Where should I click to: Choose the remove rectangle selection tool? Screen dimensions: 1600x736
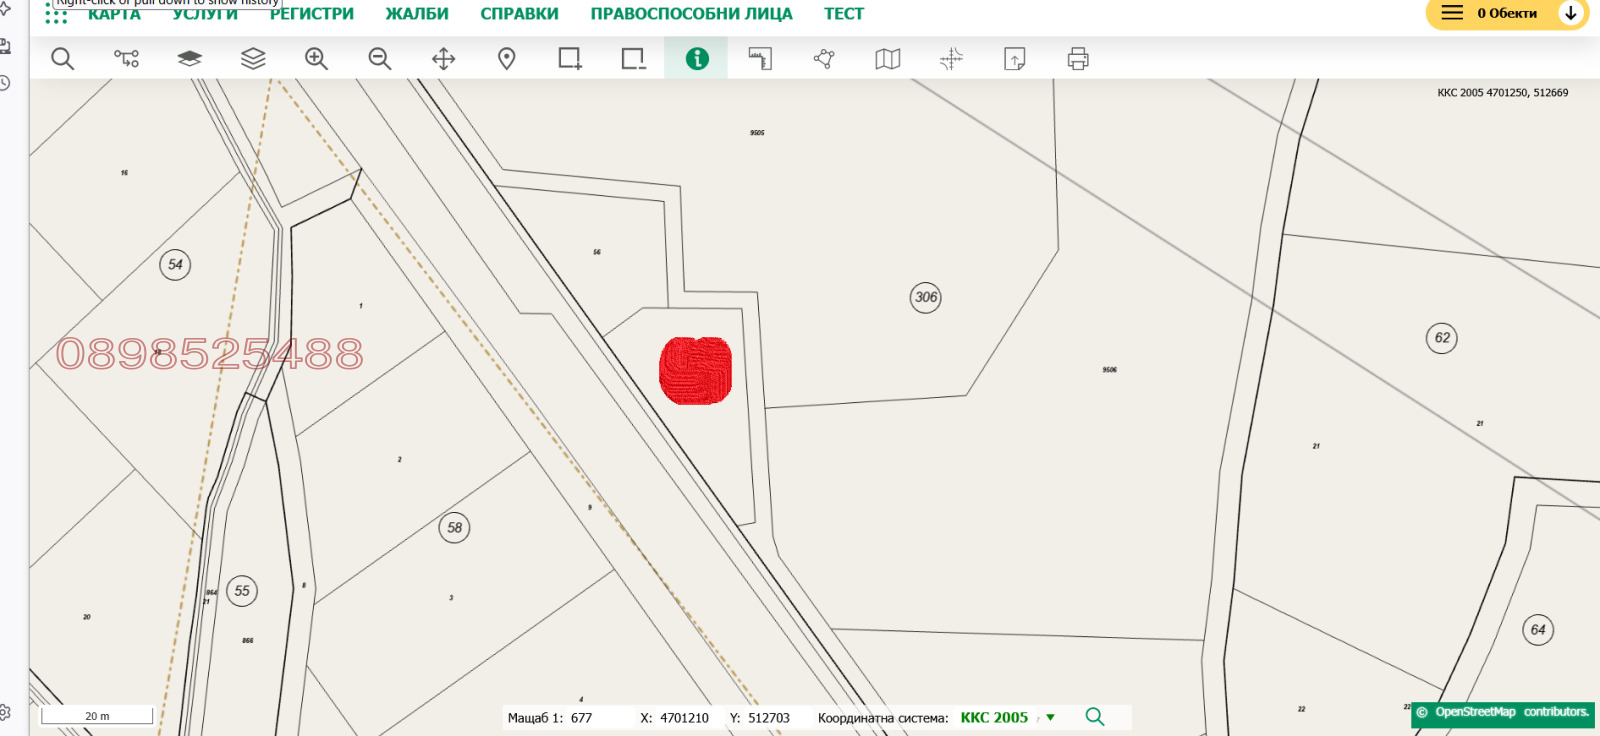633,59
